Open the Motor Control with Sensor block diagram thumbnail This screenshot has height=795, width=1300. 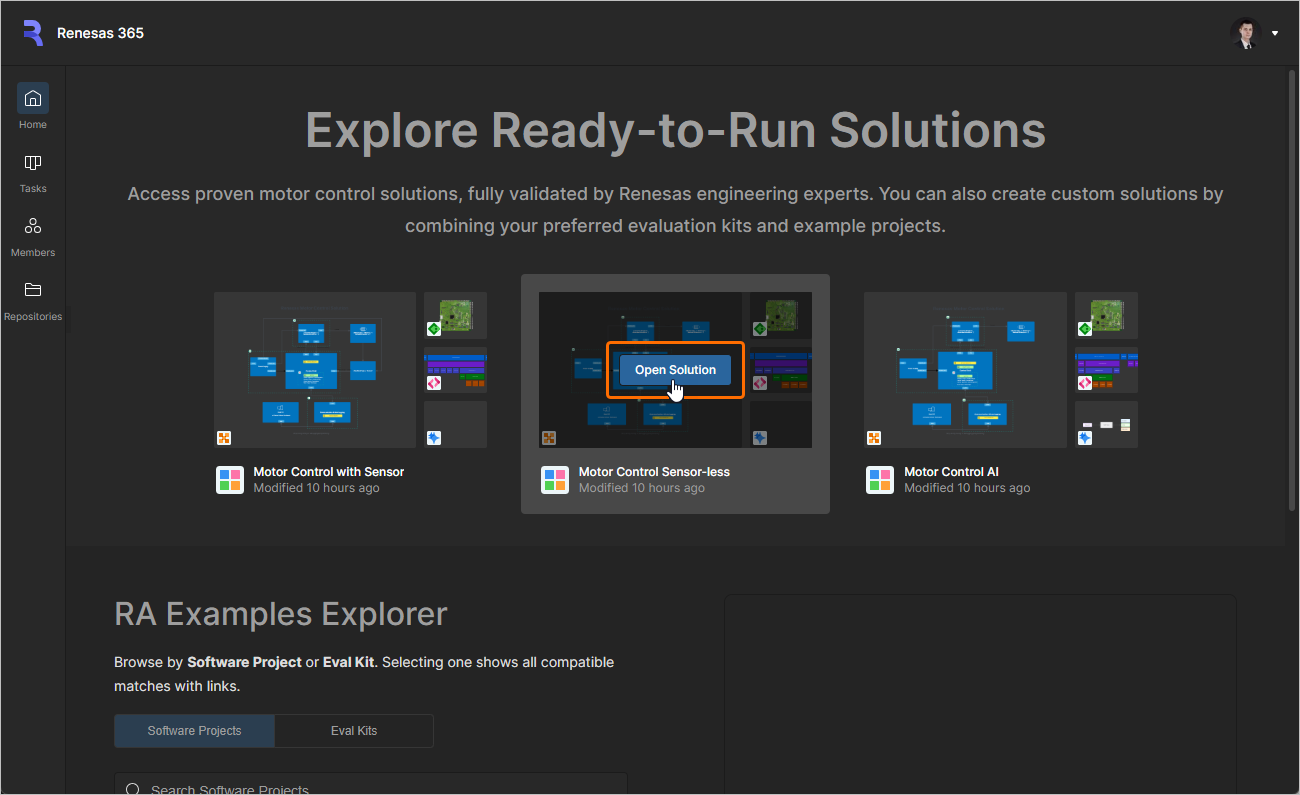coord(315,370)
